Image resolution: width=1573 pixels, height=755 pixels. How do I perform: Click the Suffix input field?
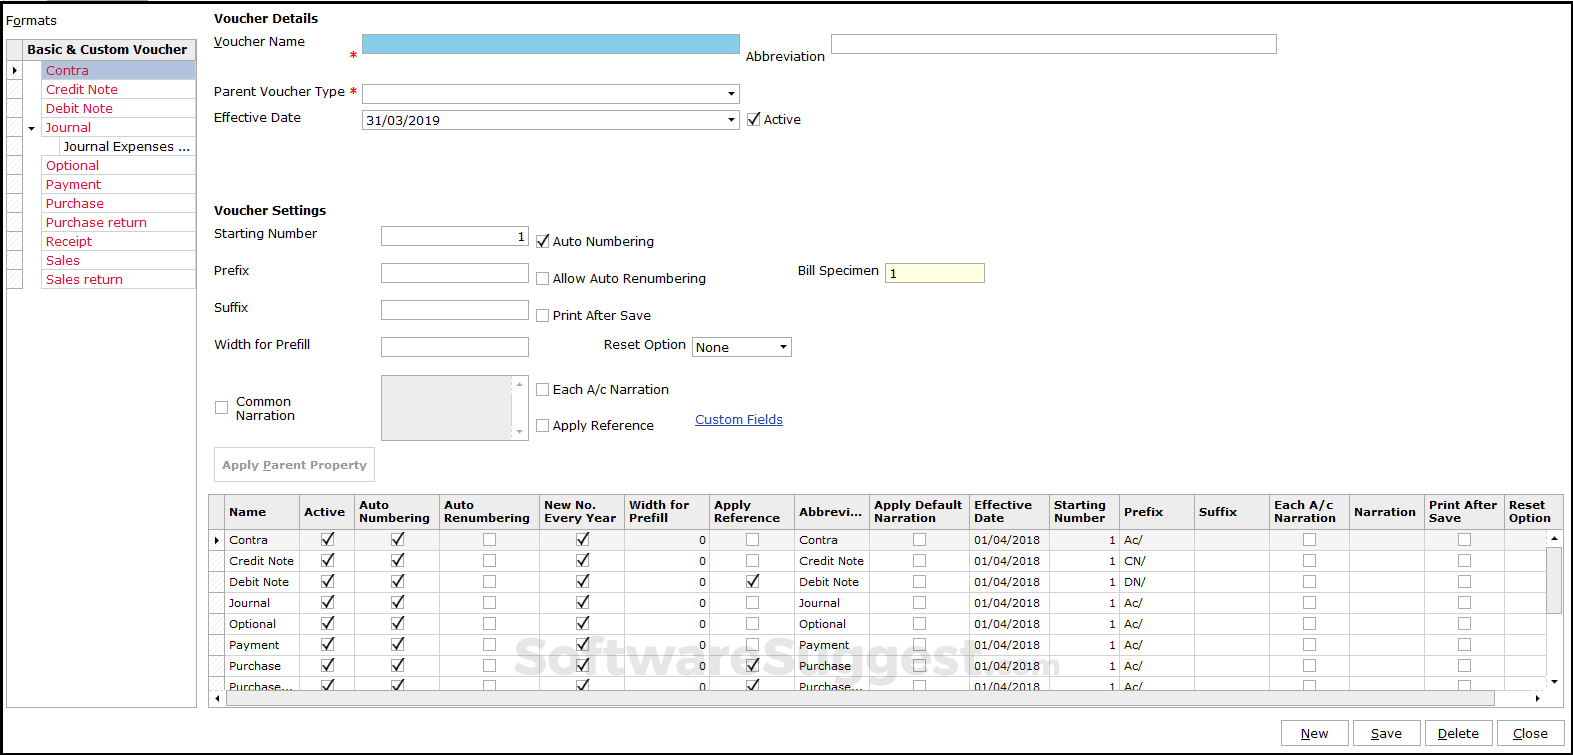[x=454, y=310]
